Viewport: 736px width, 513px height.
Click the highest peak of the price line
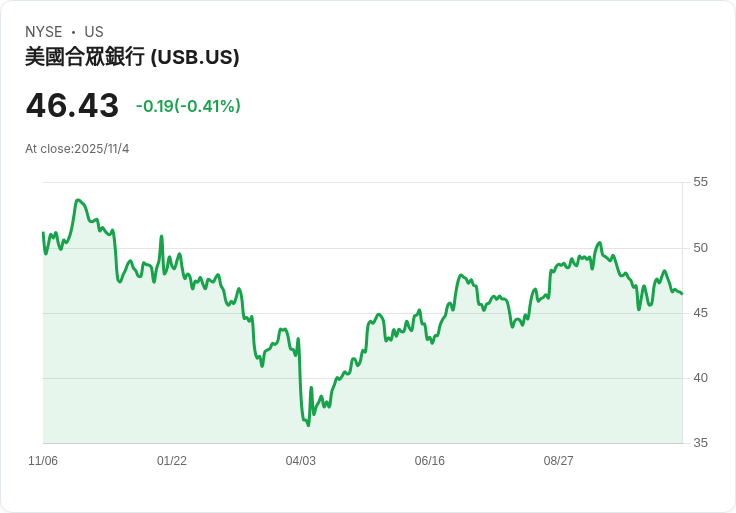pyautogui.click(x=77, y=200)
